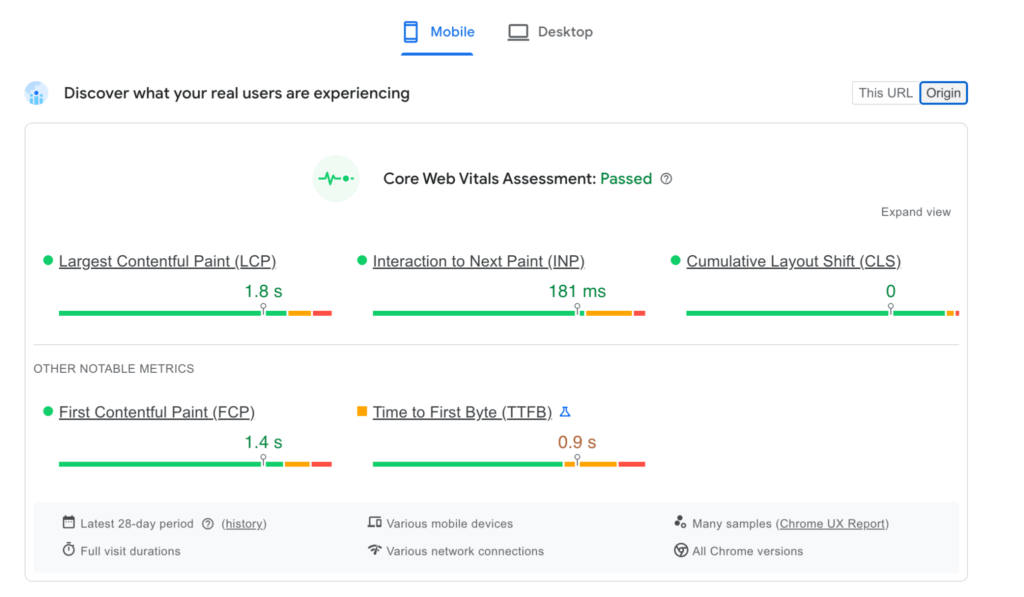1024x597 pixels.
Task: Click the green dot beside FCP
Action: [x=48, y=411]
